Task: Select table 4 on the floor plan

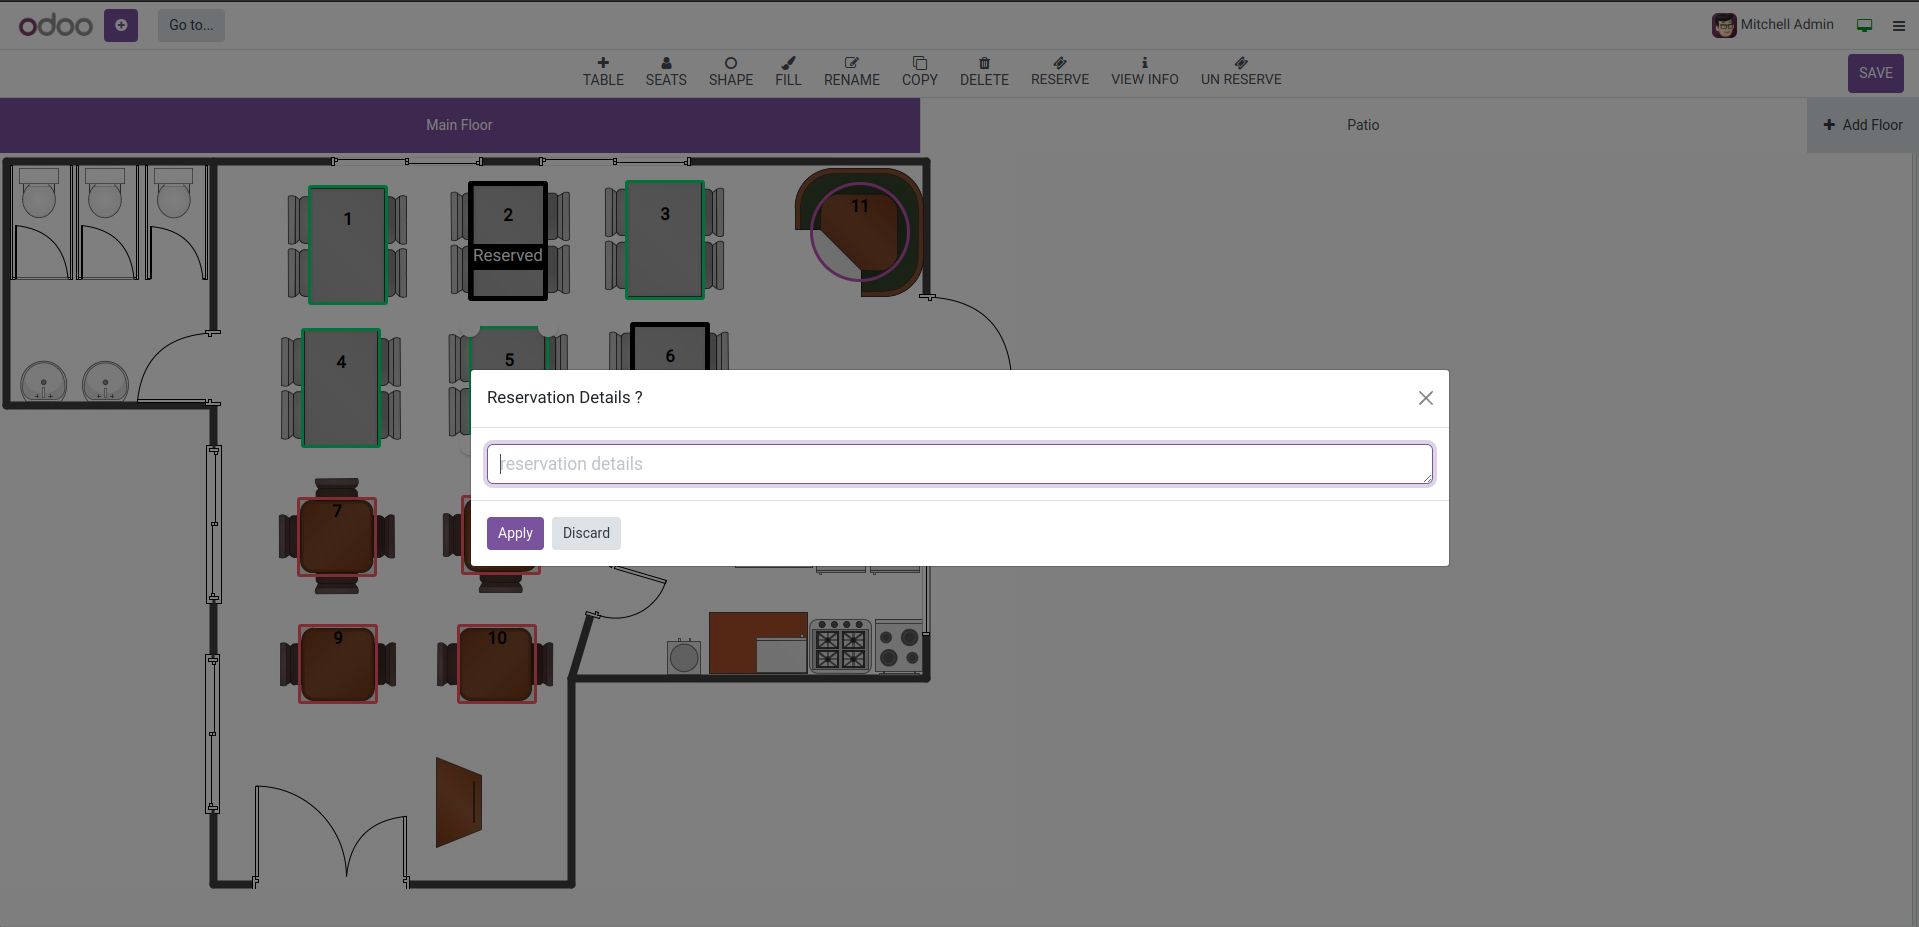Action: point(341,387)
